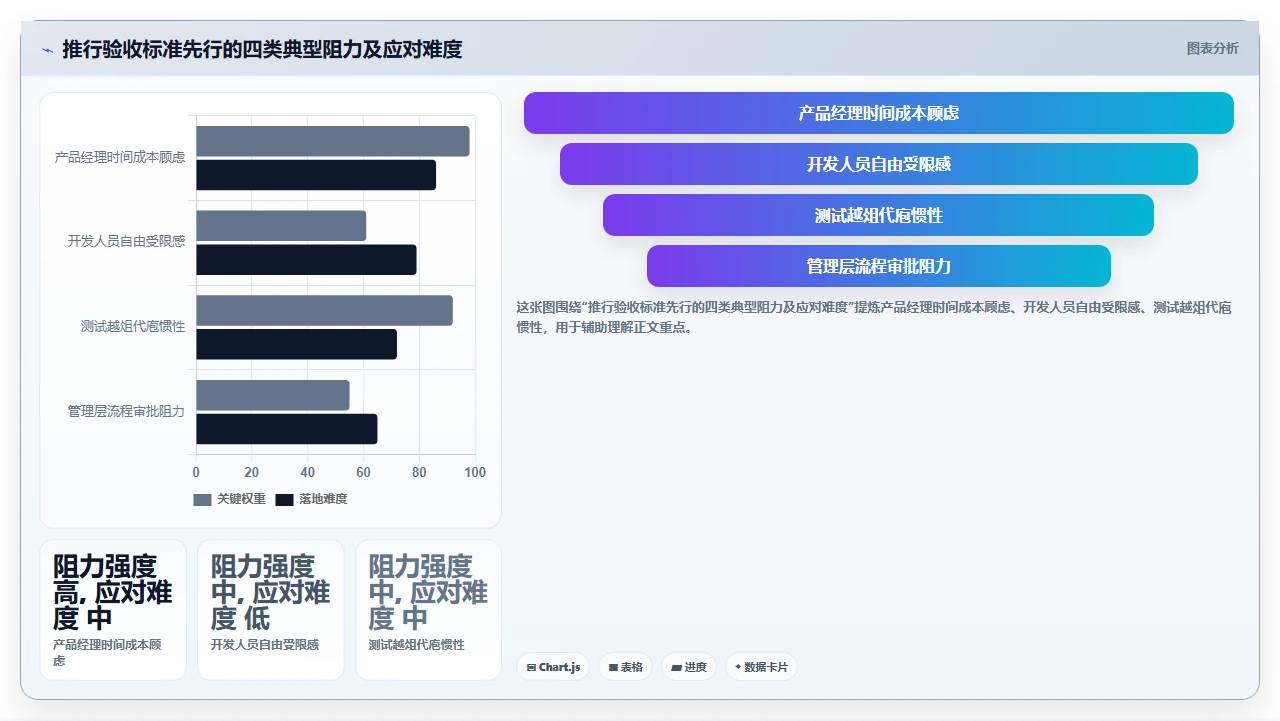Click the main title 推行验收标准先行的四类典型阻力及应对难度
The image size is (1280, 721).
coord(262,49)
